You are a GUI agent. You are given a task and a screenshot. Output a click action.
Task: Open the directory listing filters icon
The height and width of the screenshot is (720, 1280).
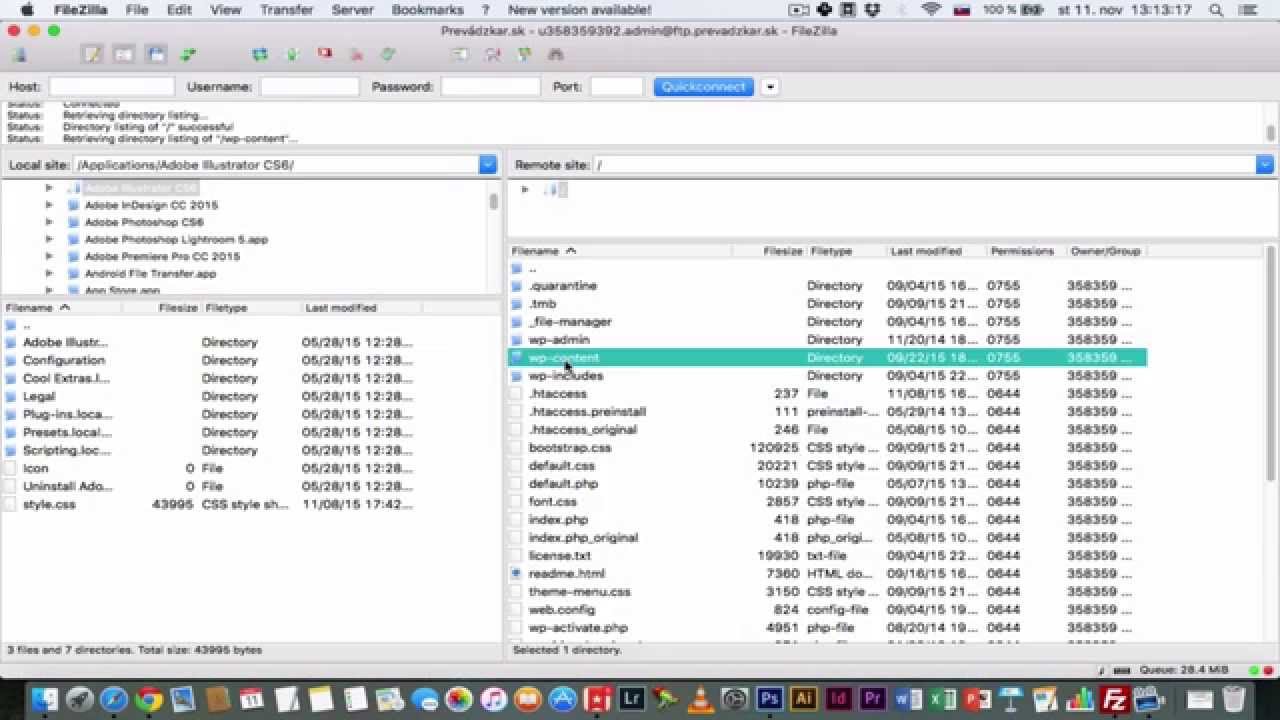pos(460,55)
